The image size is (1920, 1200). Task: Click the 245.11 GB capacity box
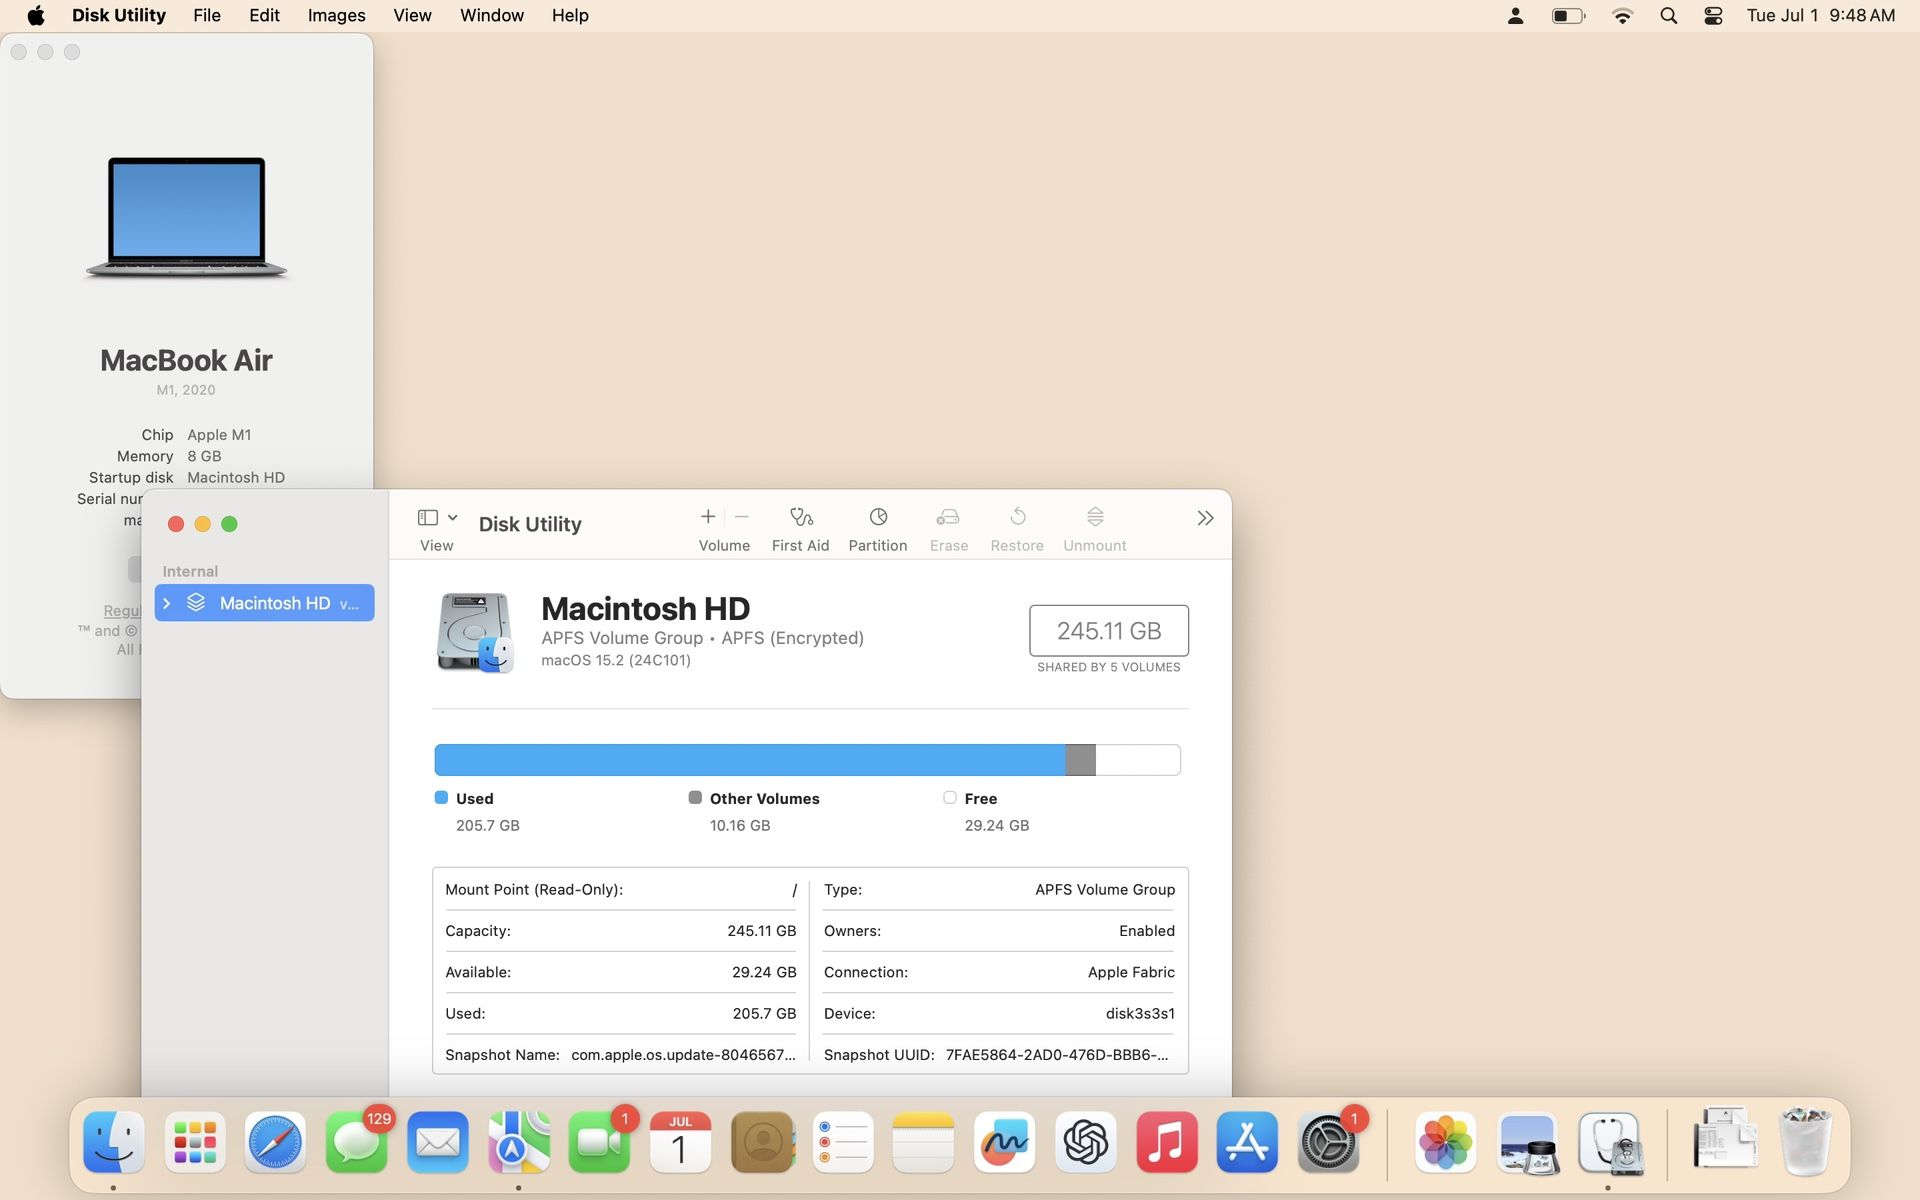(x=1109, y=631)
